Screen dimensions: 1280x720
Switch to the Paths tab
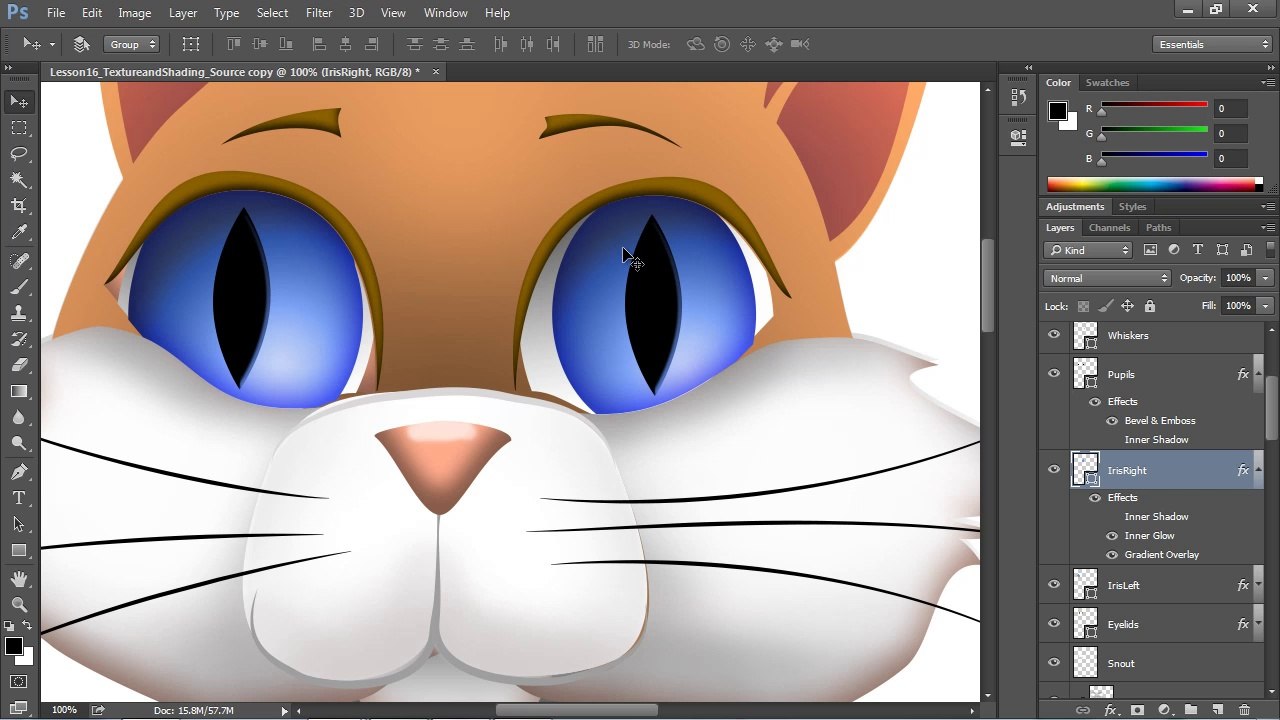point(1158,228)
